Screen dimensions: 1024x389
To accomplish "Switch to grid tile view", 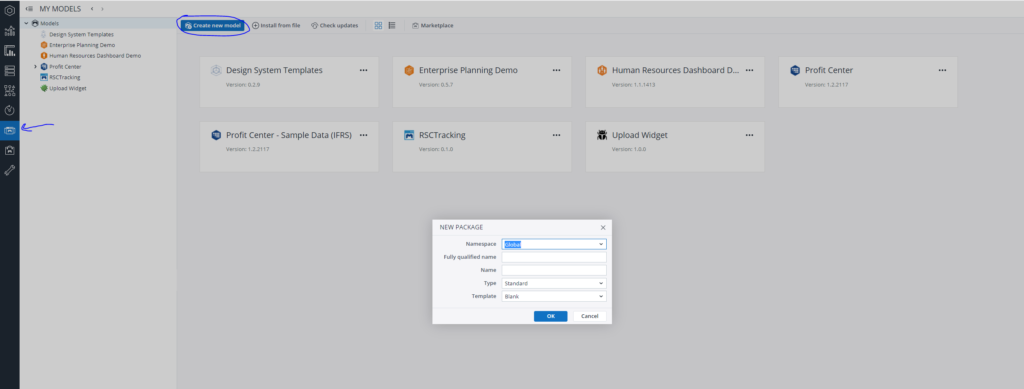I will point(378,25).
